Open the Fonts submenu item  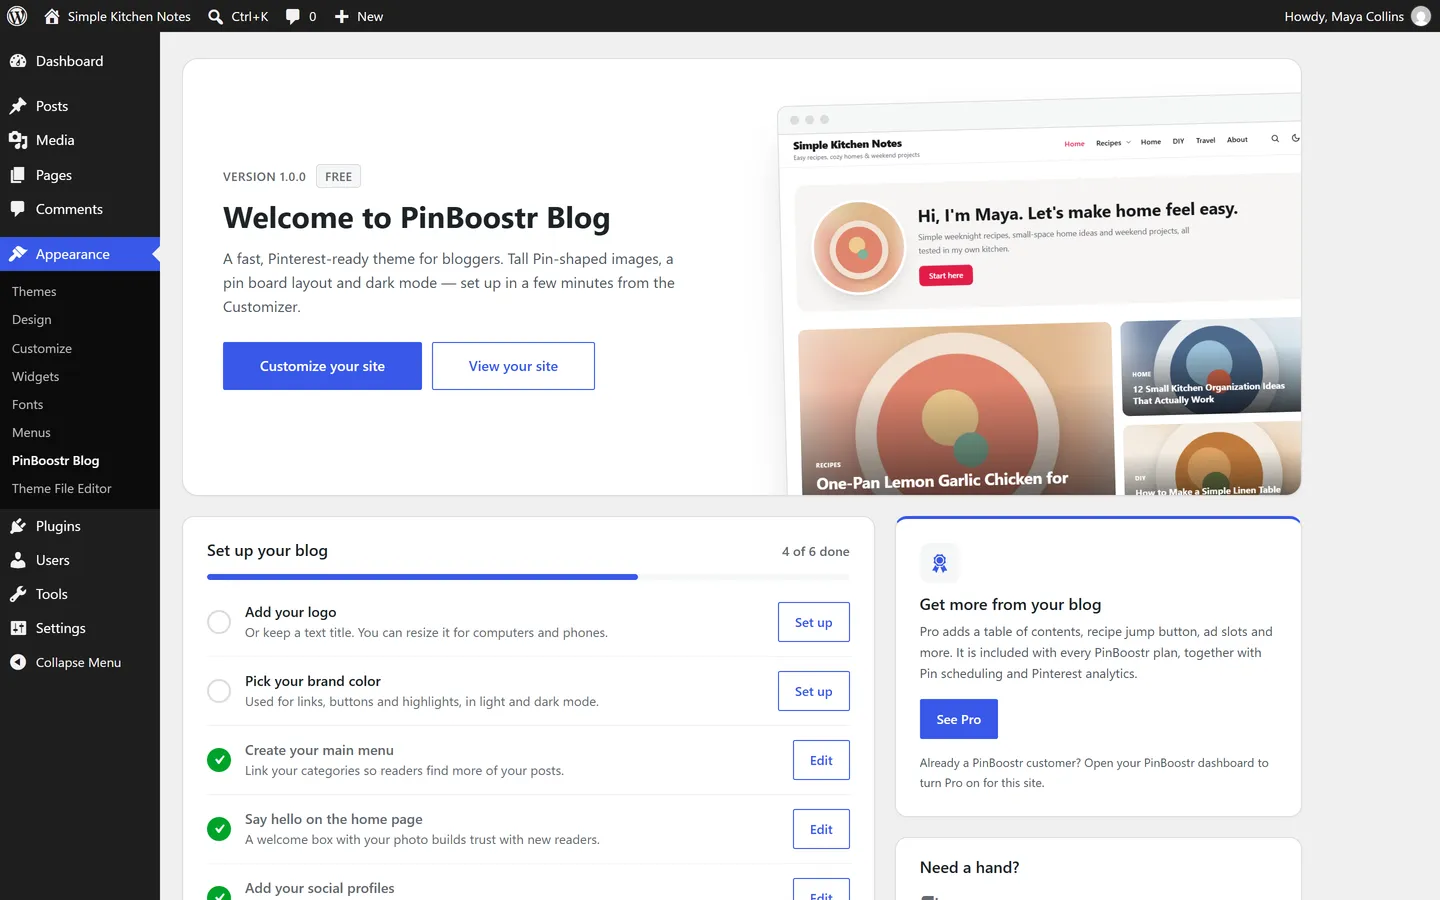coord(28,405)
